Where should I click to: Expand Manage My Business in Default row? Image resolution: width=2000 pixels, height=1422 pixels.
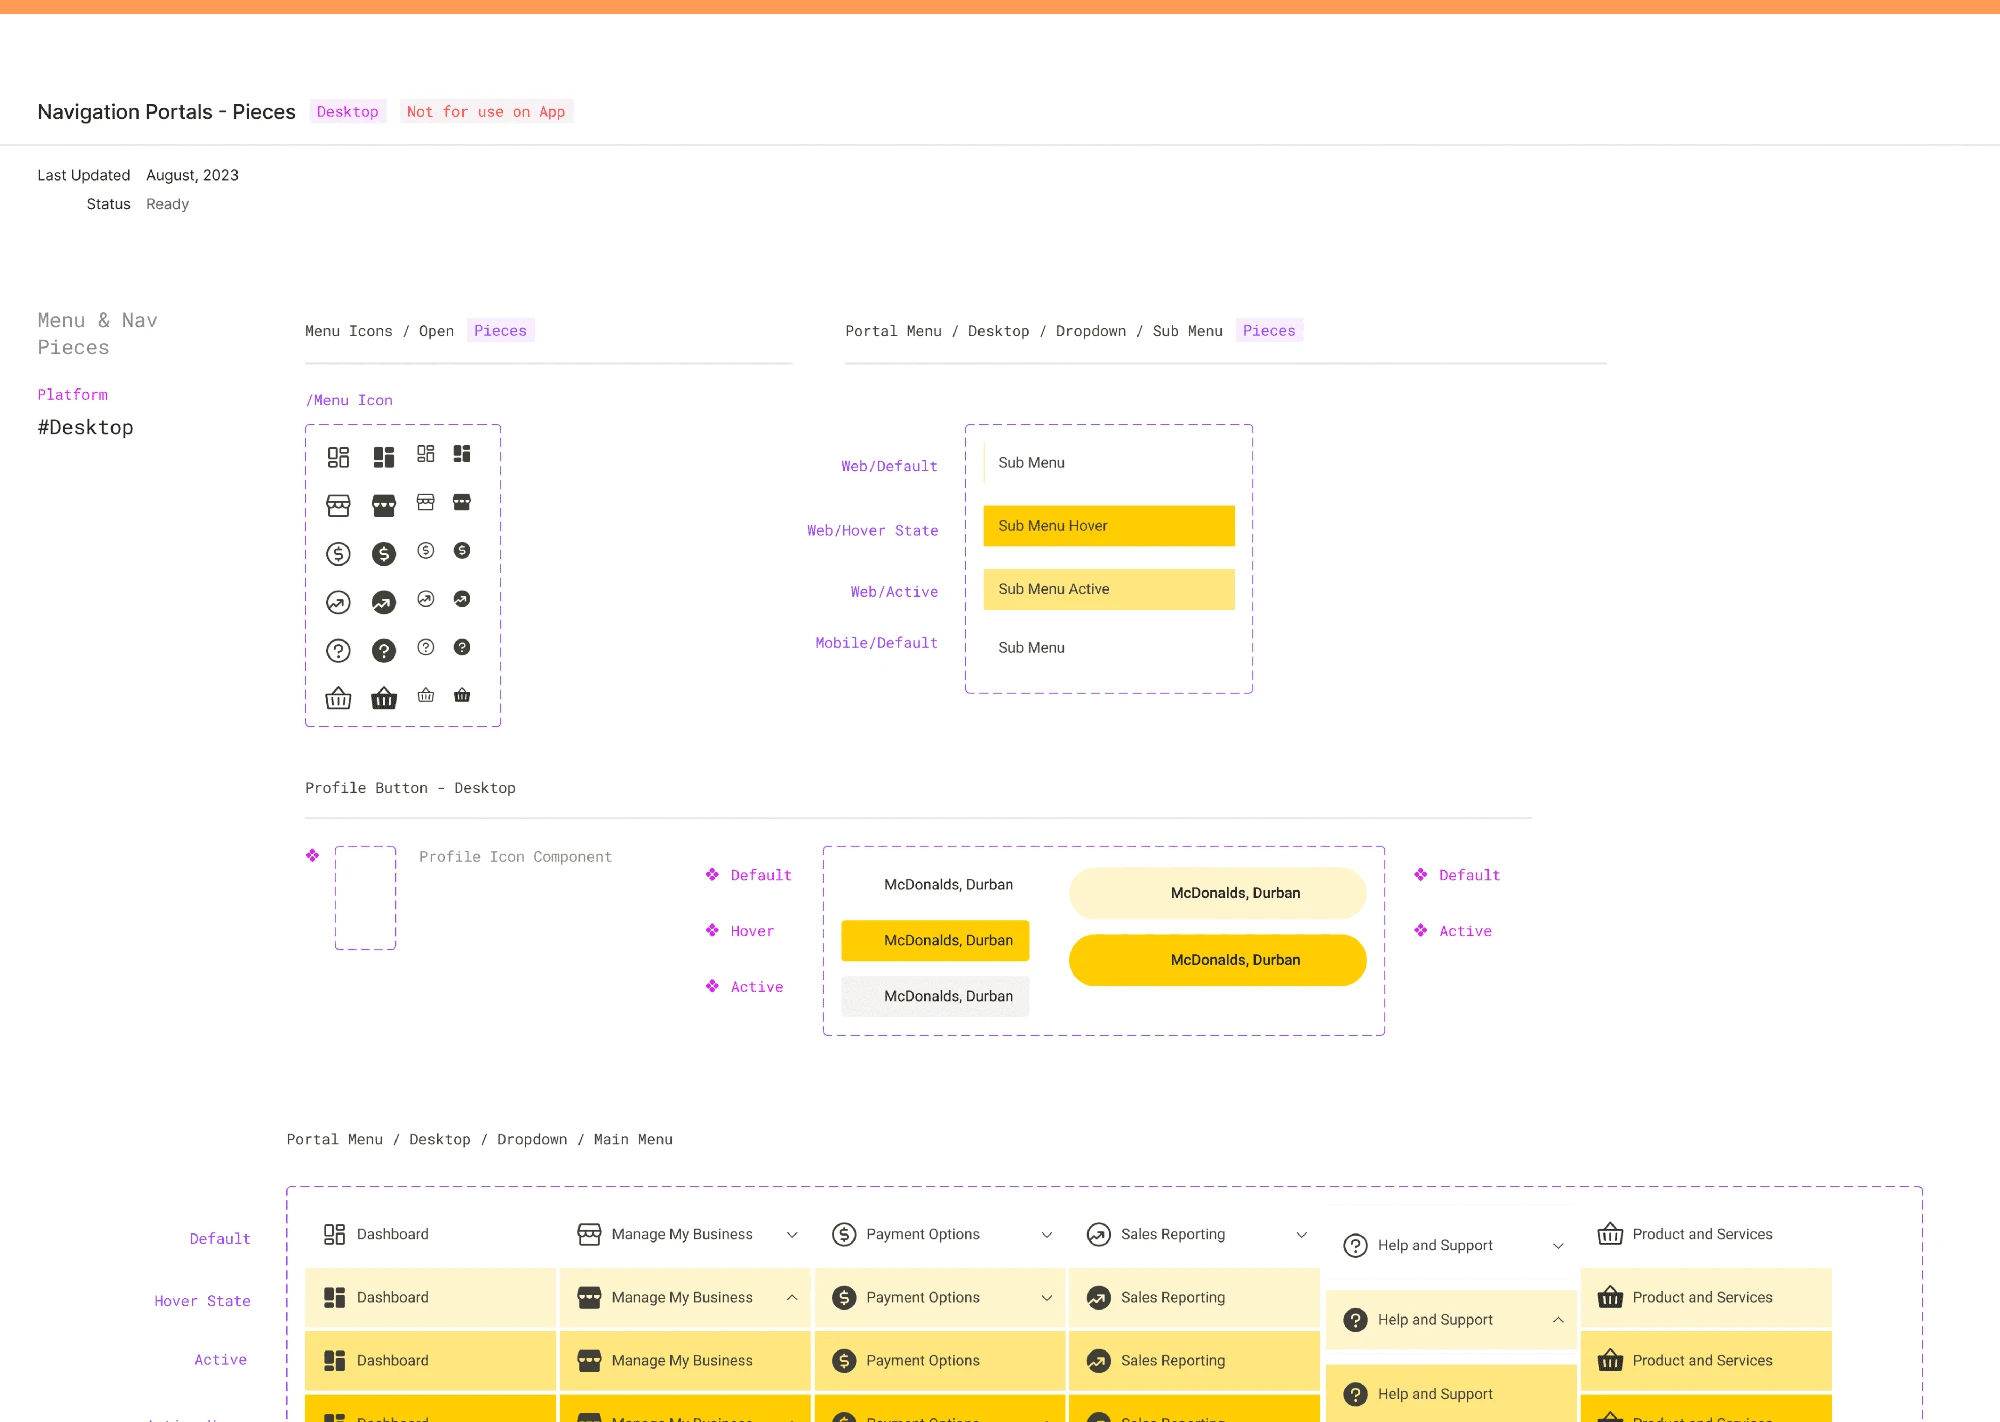pos(792,1235)
